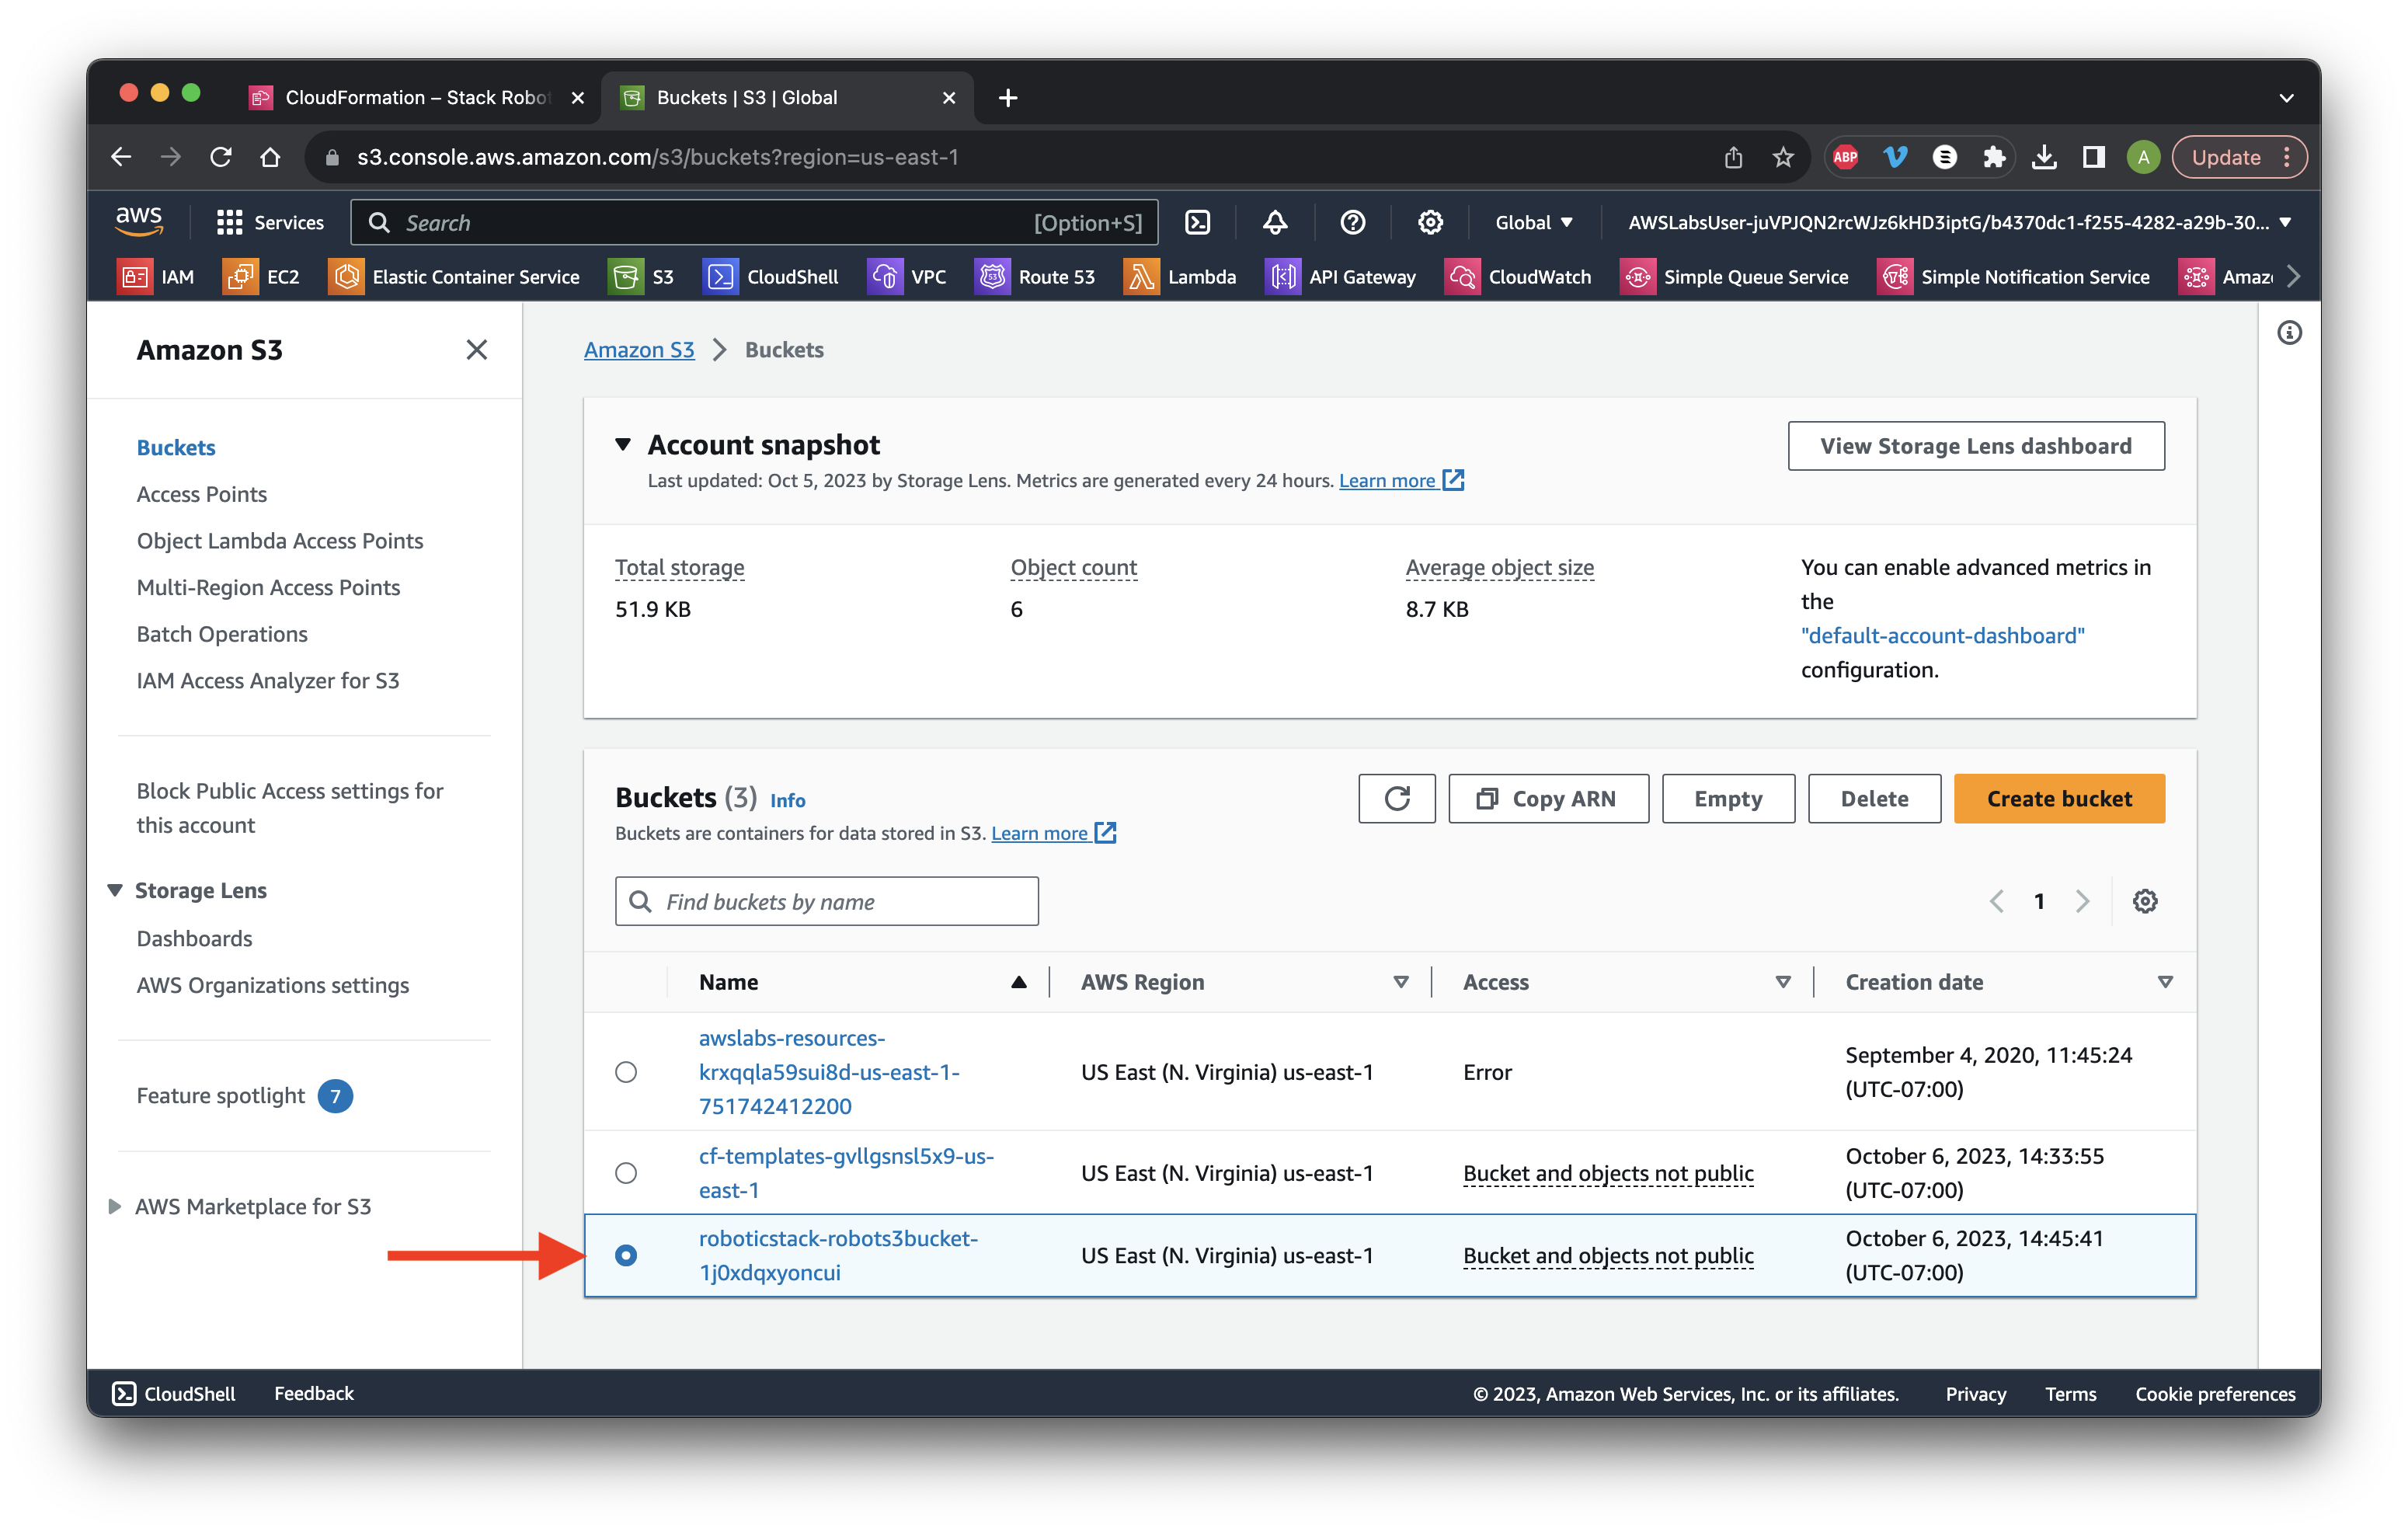Open Elastic Container Service shortcut
This screenshot has height=1532, width=2408.
pyautogui.click(x=454, y=277)
